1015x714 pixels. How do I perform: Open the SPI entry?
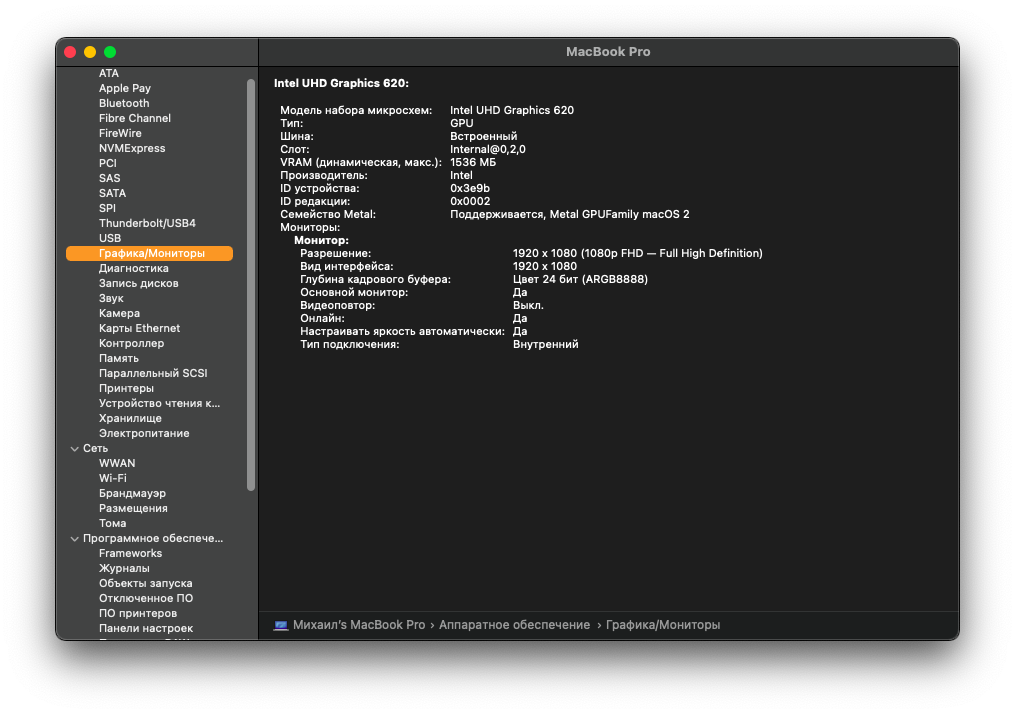point(107,208)
